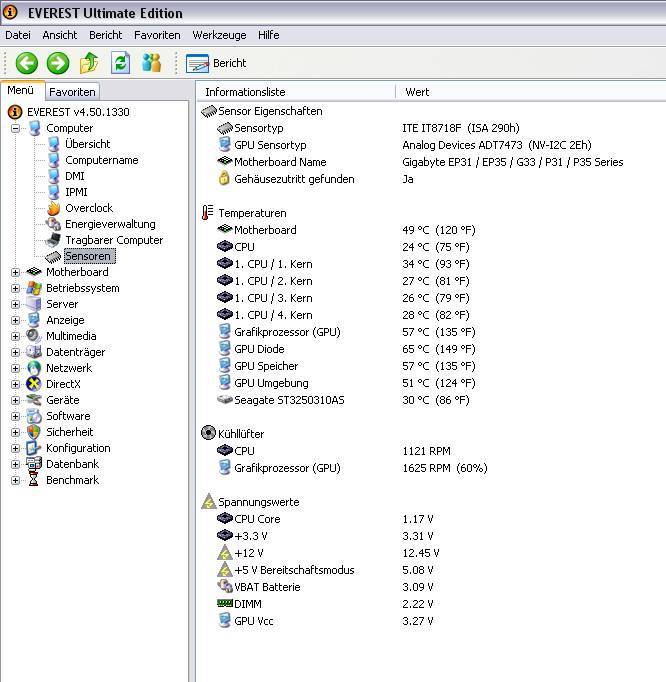Click the Benchmark hourglass icon

click(x=34, y=481)
